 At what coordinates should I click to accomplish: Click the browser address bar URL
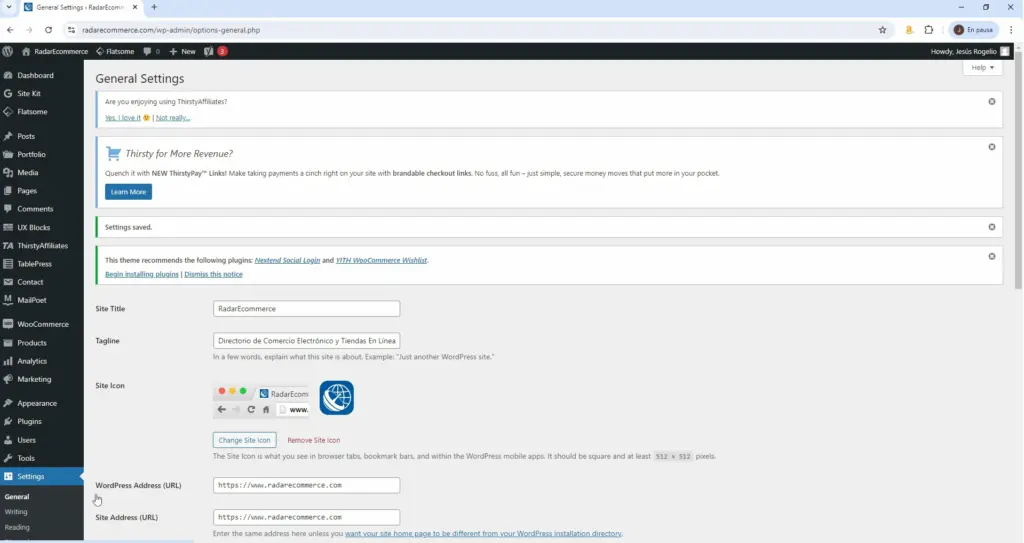[x=171, y=30]
